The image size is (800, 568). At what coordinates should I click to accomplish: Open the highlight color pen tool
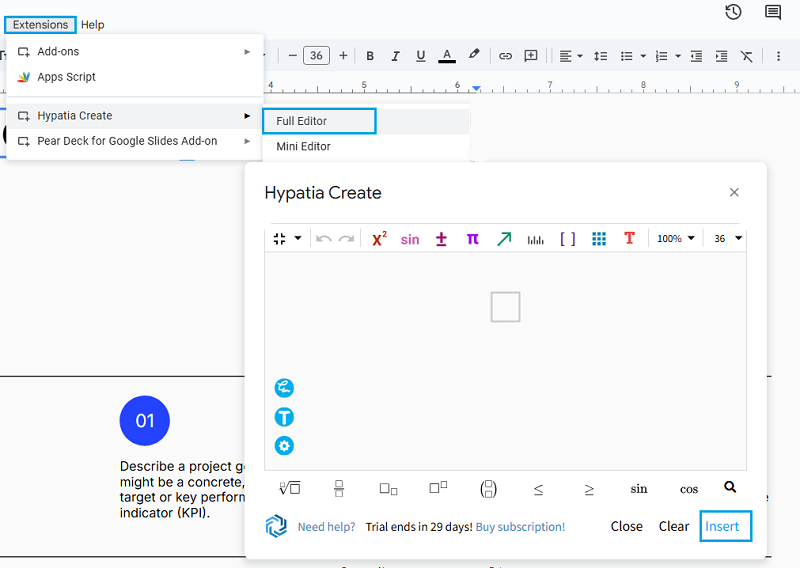click(x=474, y=55)
